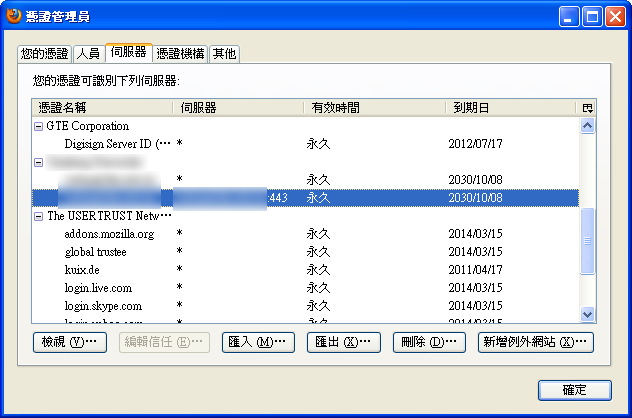Screen dimensions: 632x418
Task: Select the 伺服器 tab
Action: 129,52
